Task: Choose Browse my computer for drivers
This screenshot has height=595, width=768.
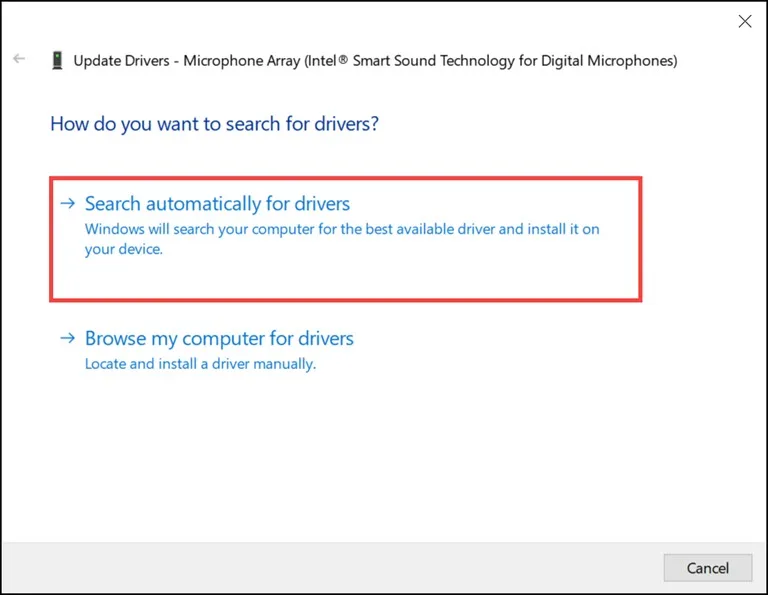Action: [219, 339]
